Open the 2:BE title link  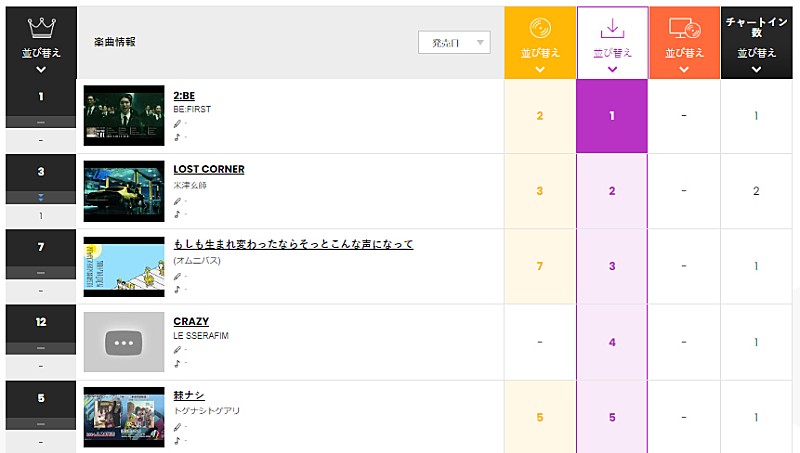pyautogui.click(x=184, y=95)
